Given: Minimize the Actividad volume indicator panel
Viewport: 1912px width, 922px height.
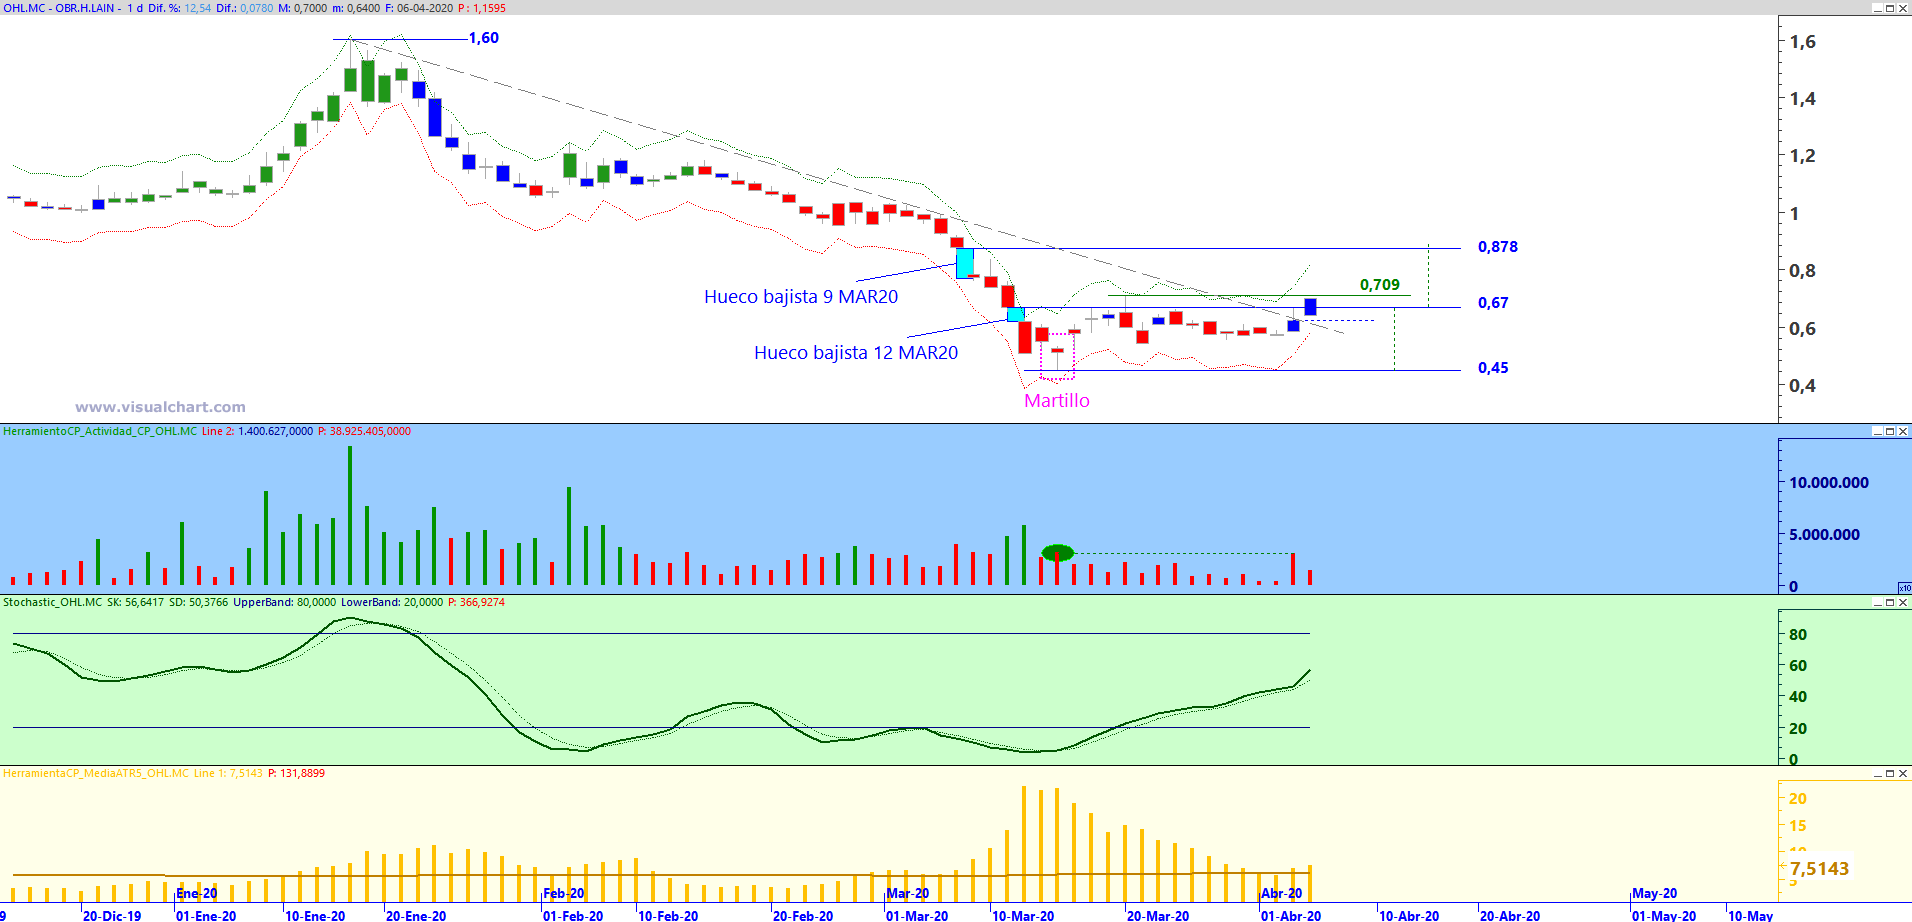Looking at the screenshot, I should pos(1877,431).
